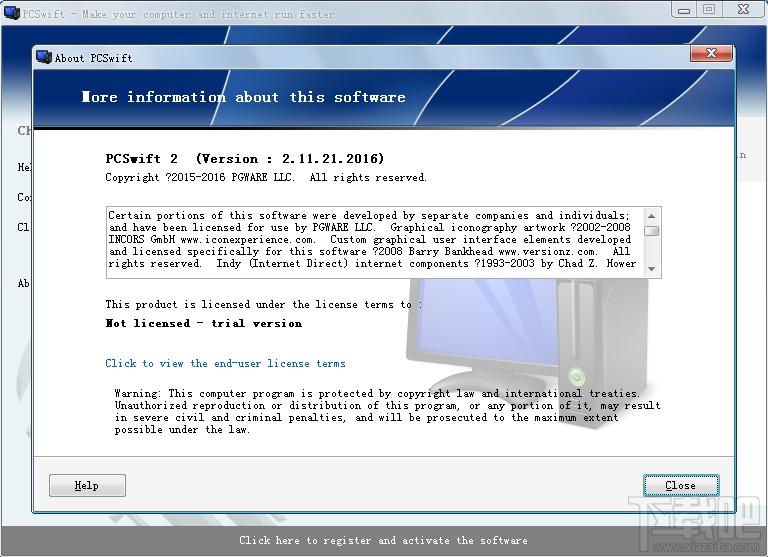Click the PCSwift main window title icon

click(x=12, y=13)
